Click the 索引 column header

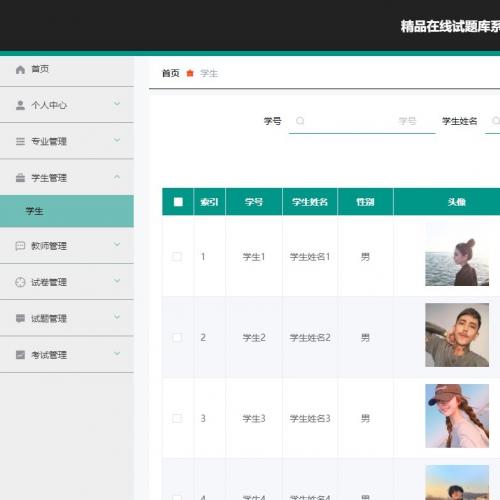(209, 202)
